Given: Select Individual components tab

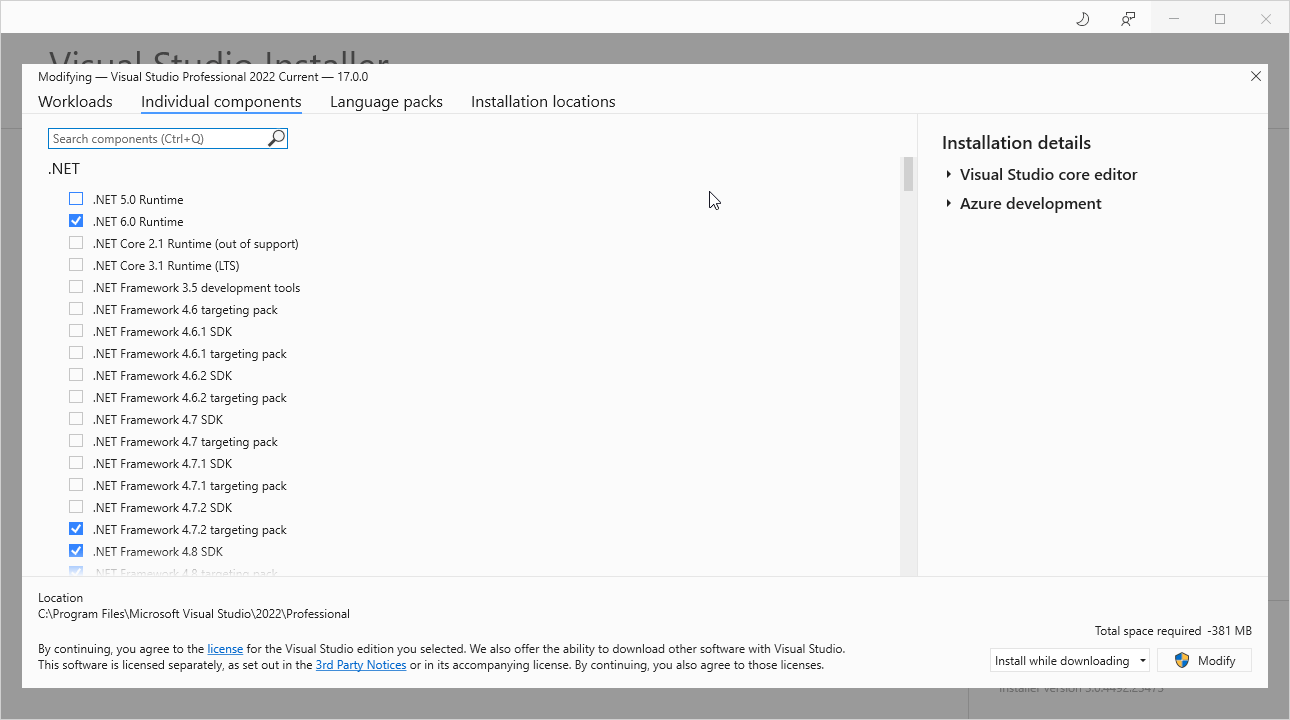Looking at the screenshot, I should pyautogui.click(x=221, y=102).
